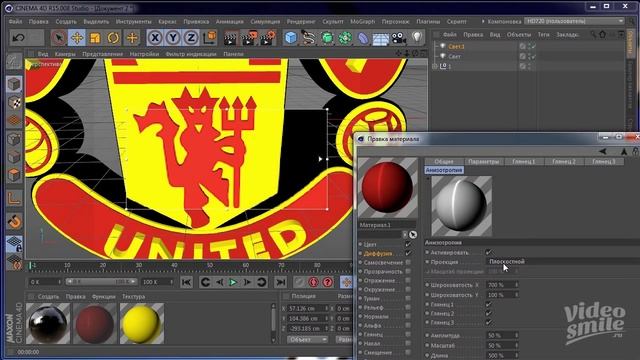This screenshot has width=640, height=360.
Task: Switch the coordinate system cube icon
Action: tap(209, 38)
